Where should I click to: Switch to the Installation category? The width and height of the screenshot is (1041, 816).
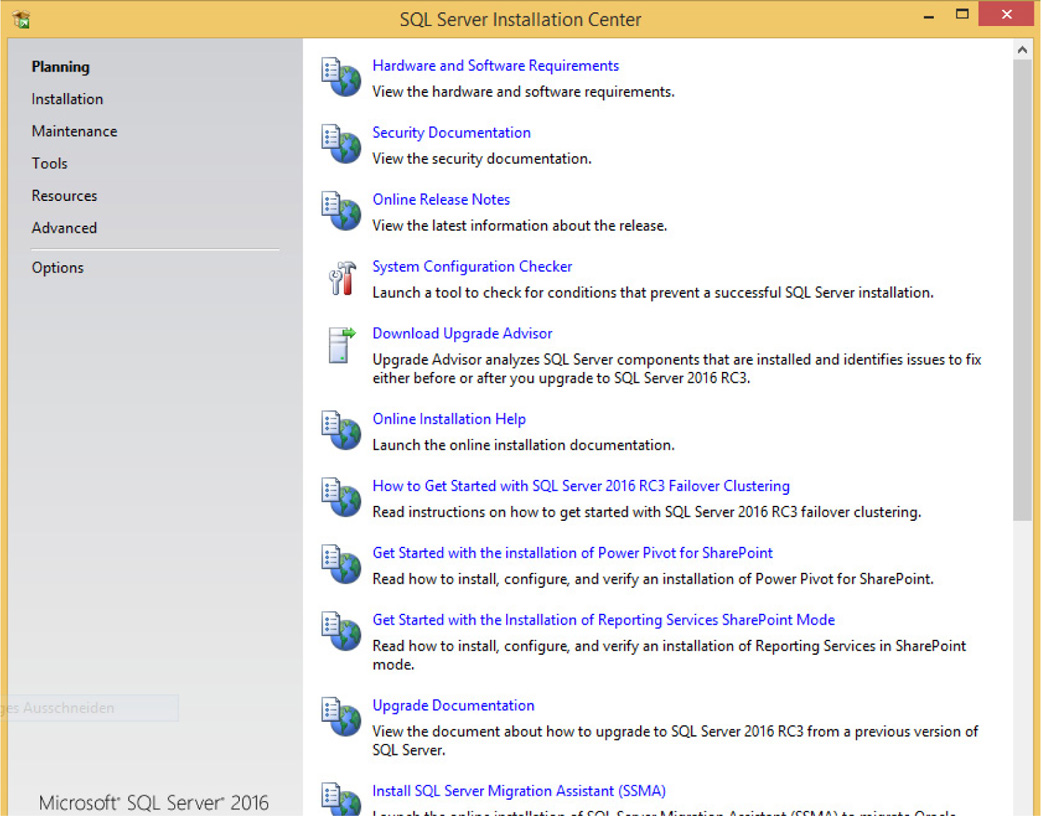[67, 99]
